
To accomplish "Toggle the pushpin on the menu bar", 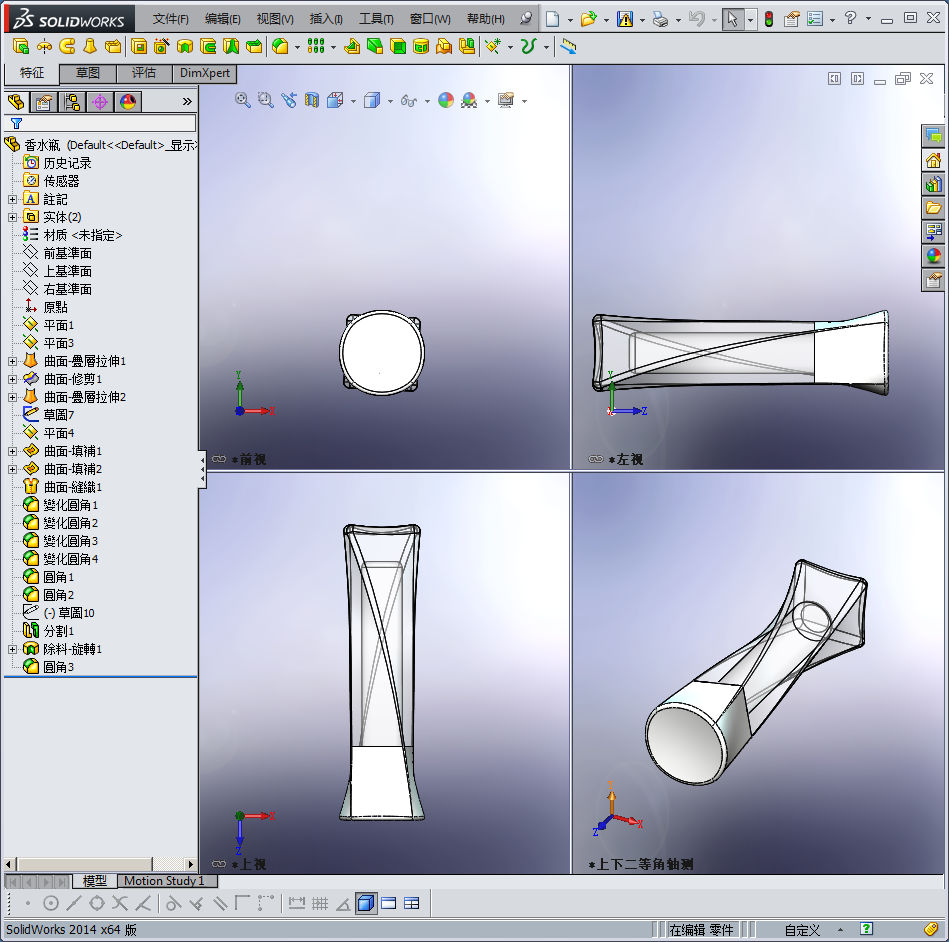I will [x=526, y=19].
